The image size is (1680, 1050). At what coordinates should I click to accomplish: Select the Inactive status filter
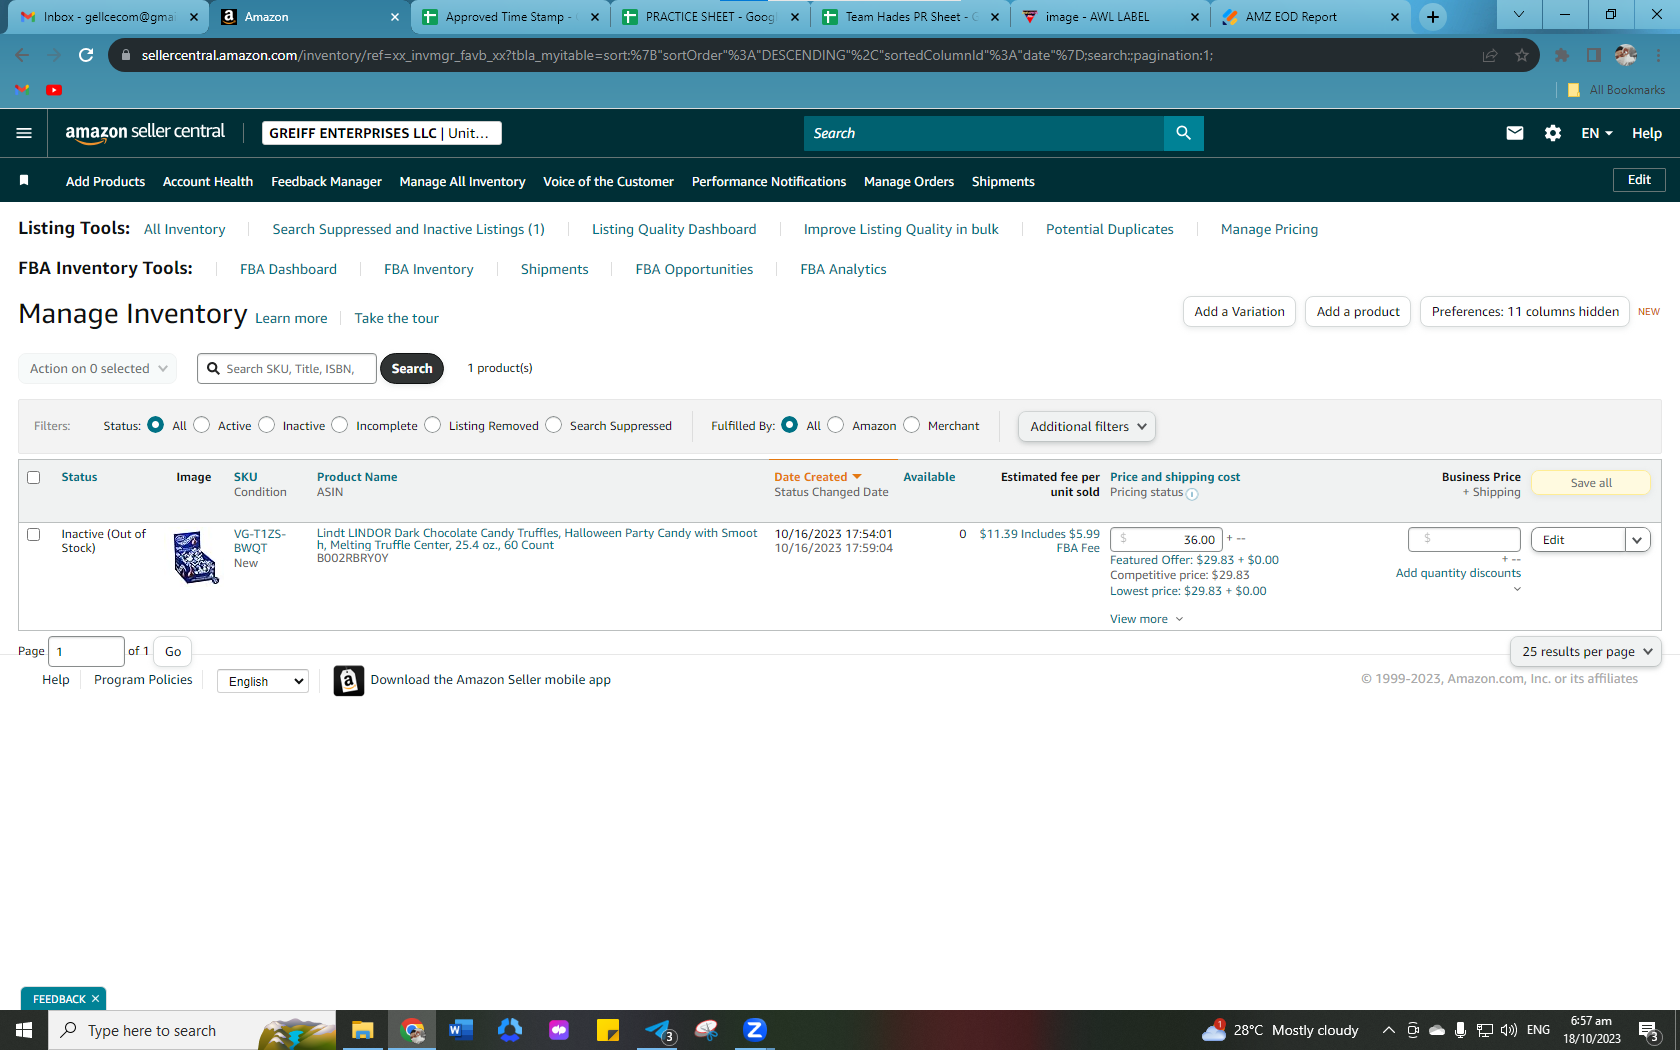coord(266,425)
